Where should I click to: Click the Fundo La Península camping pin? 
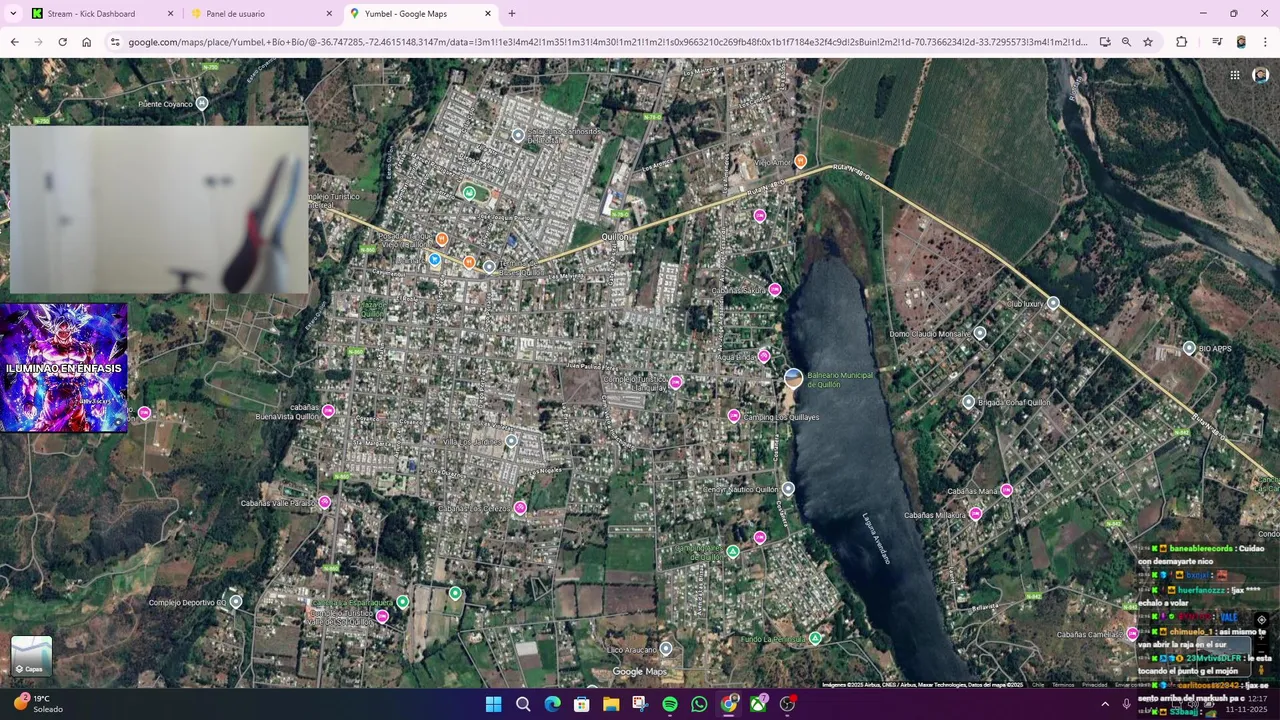(815, 638)
